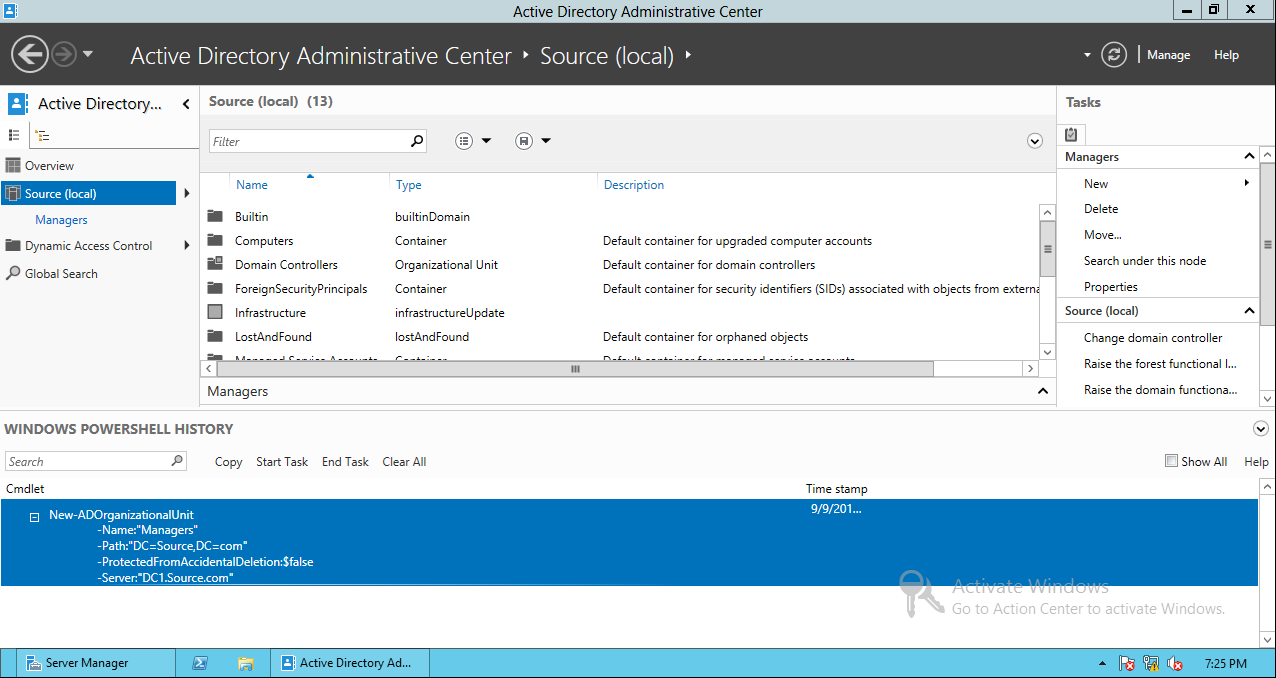The image size is (1276, 678).
Task: Switch navigation pane to tree view
Action: coord(42,134)
